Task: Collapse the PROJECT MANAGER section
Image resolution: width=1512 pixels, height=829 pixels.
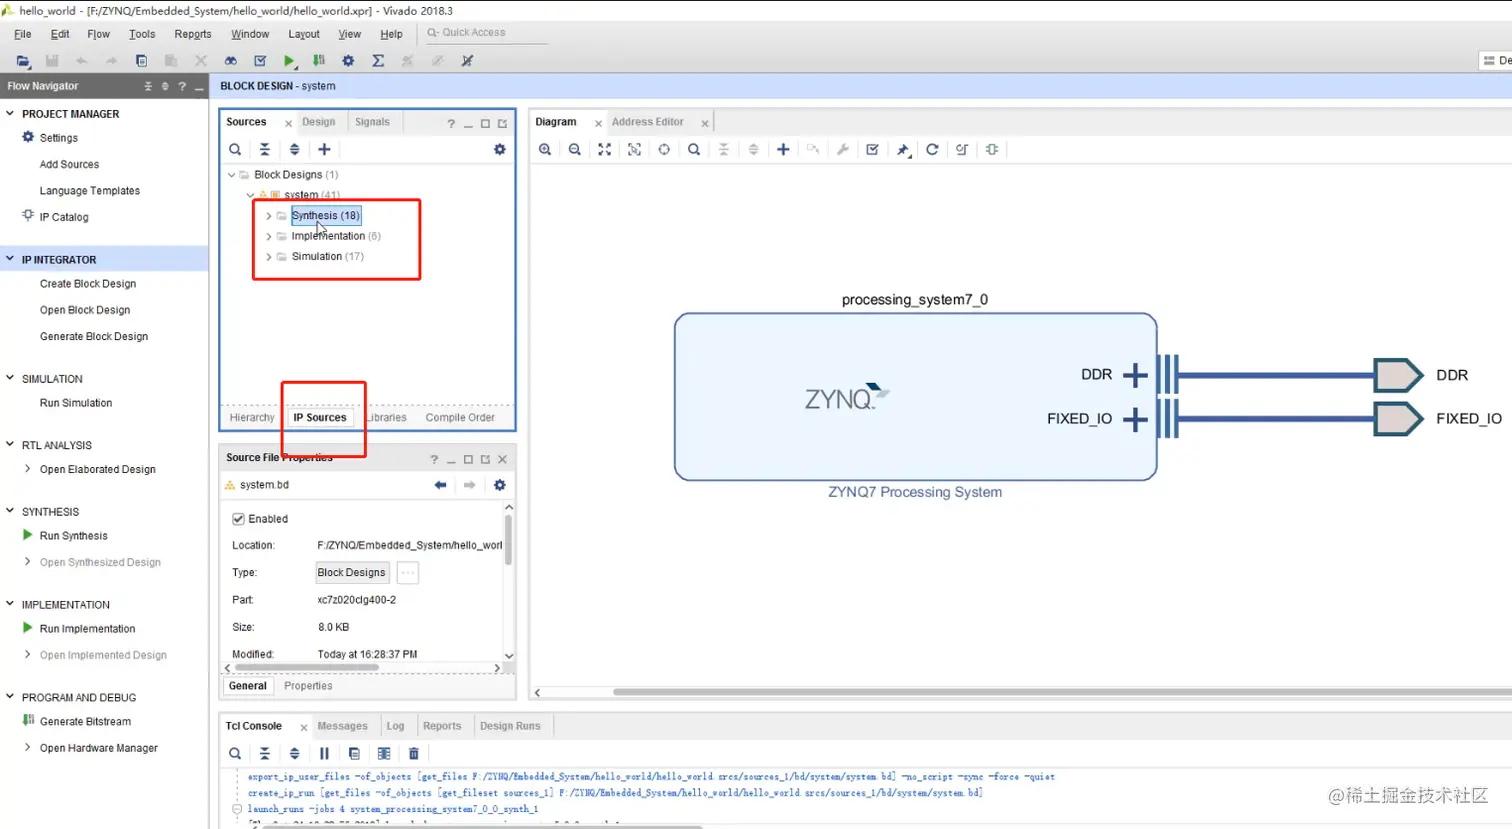Action: coord(10,113)
